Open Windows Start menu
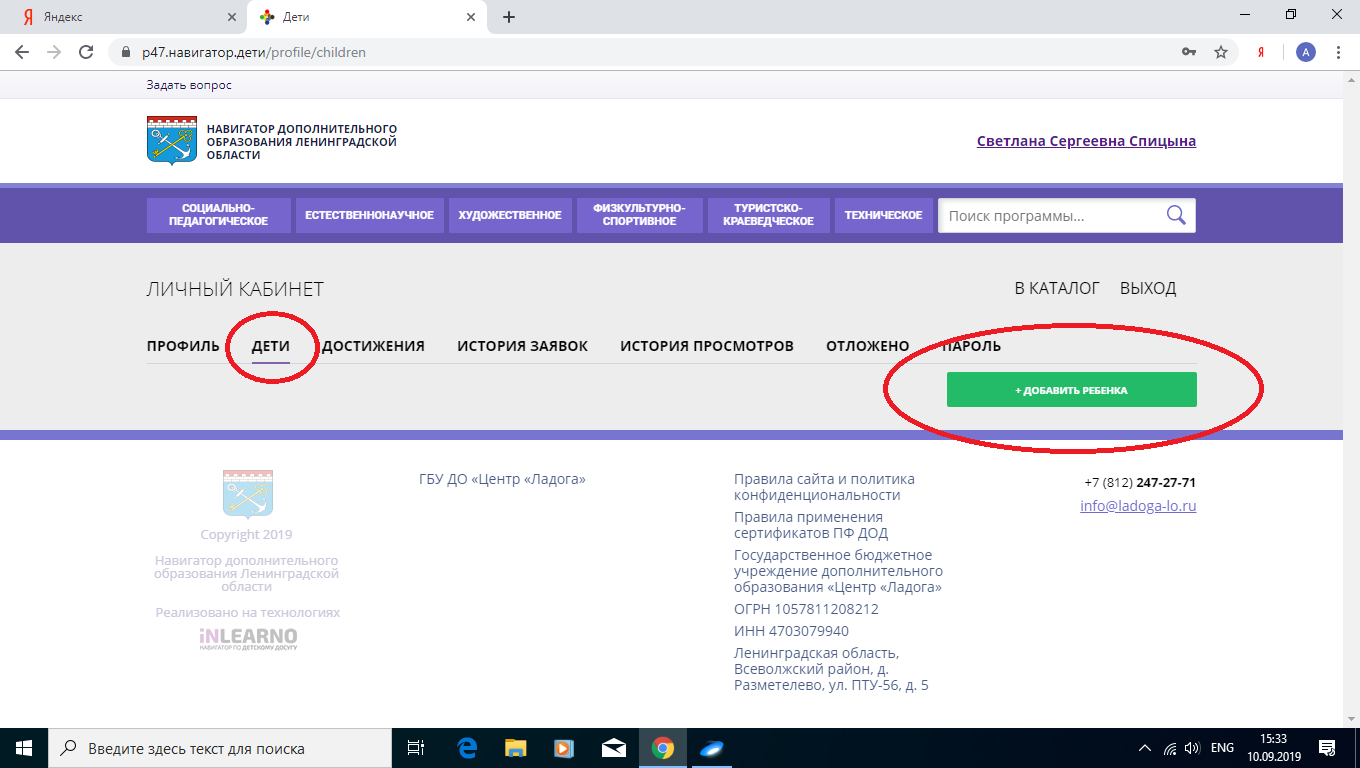 (23, 748)
